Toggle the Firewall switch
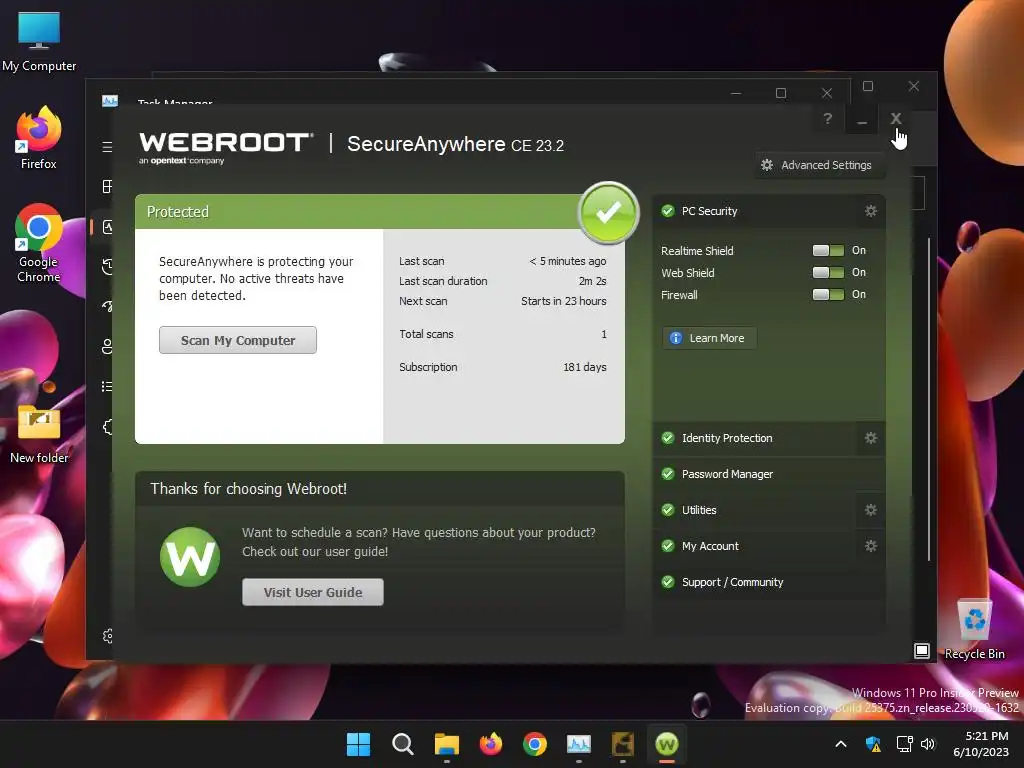1024x768 pixels. pyautogui.click(x=828, y=295)
